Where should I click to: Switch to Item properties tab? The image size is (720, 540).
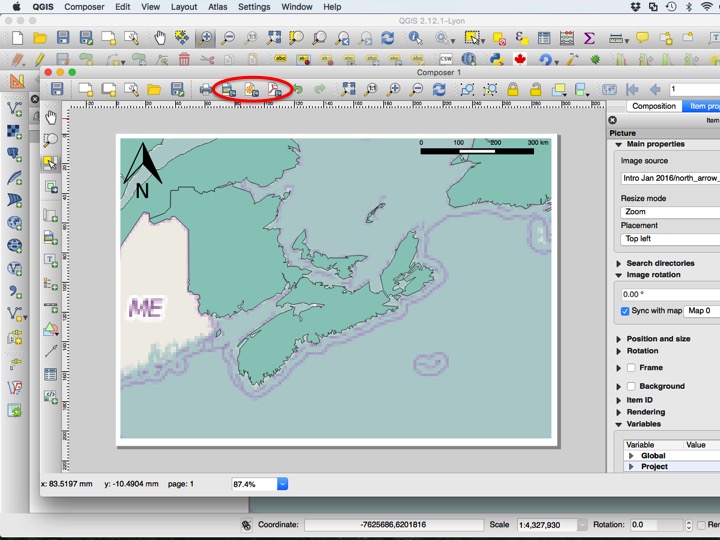pos(701,106)
